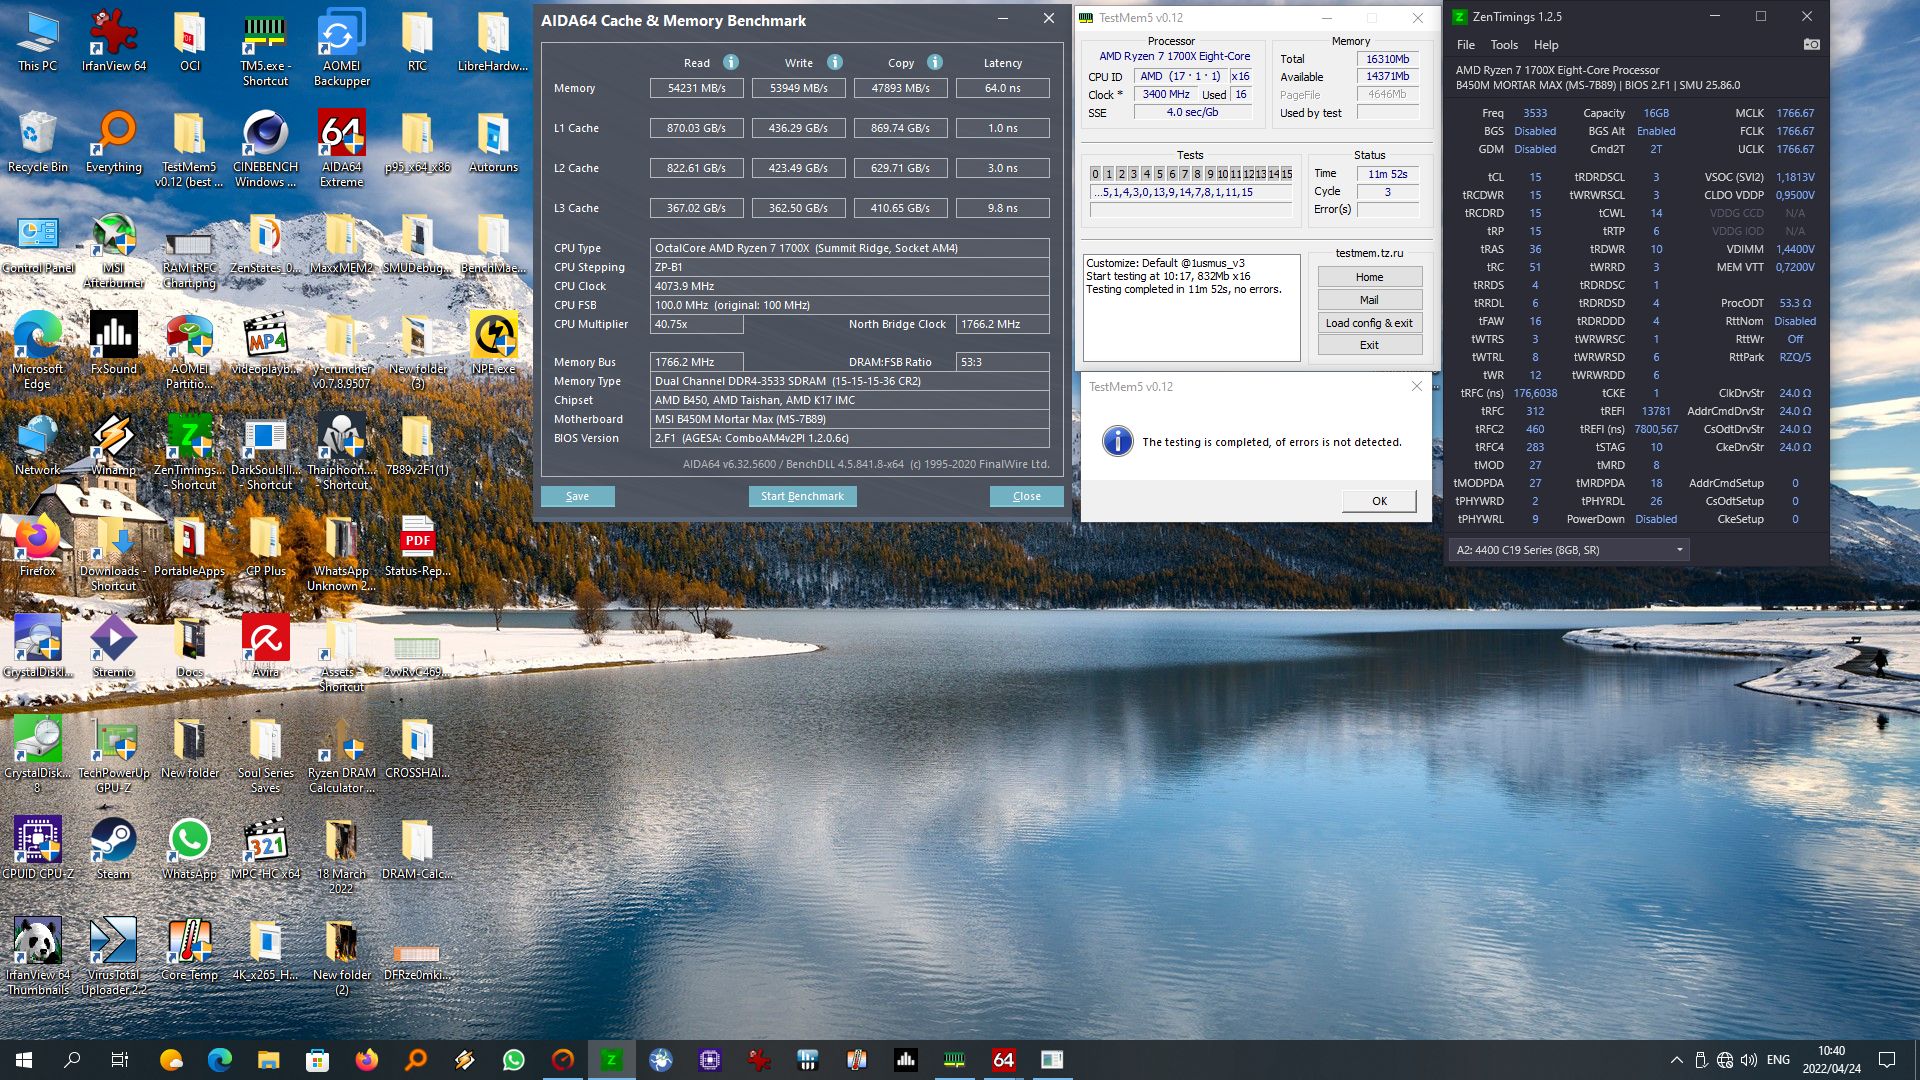Select the CrystalDisk... 8 desktop icon

[38, 755]
